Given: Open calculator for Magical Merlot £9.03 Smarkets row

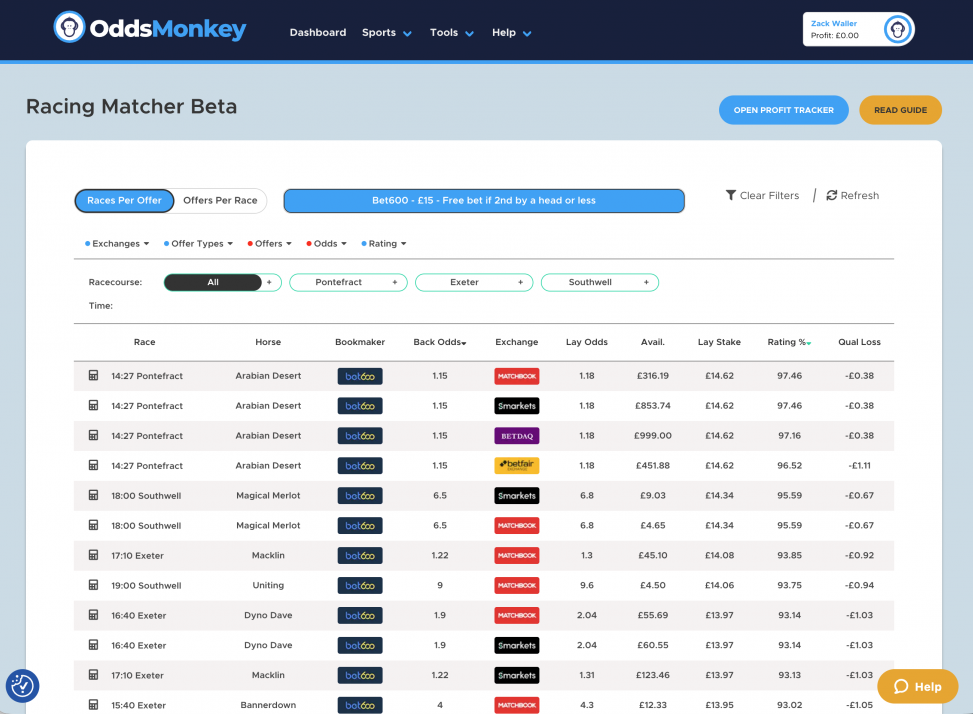Looking at the screenshot, I should (x=93, y=495).
